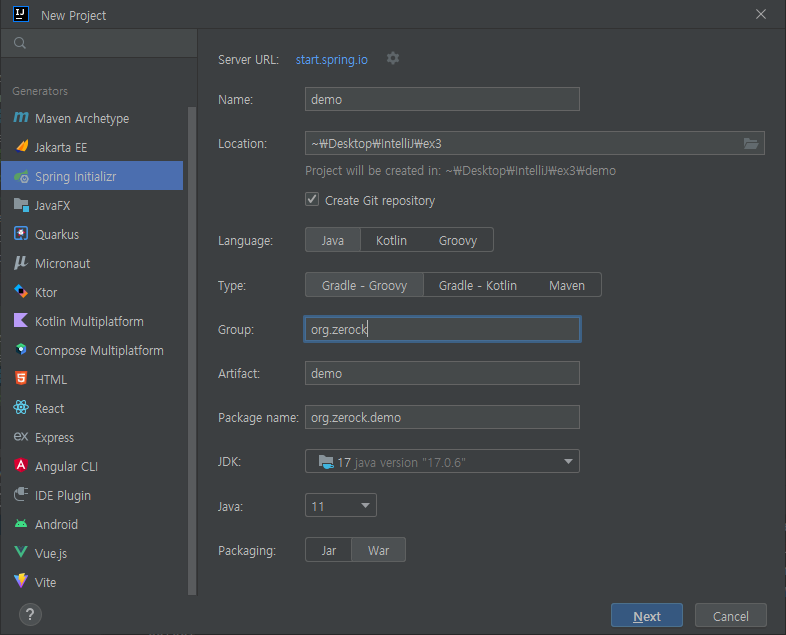
Task: Open folder browser icon in Location field
Action: (750, 144)
